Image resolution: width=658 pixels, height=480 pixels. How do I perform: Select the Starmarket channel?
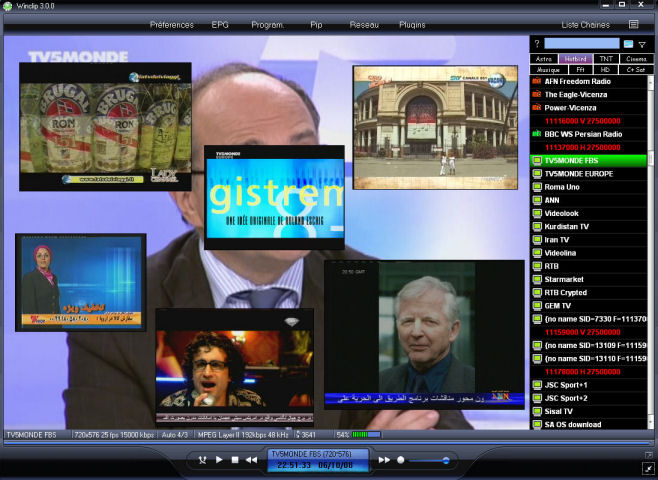pos(588,279)
